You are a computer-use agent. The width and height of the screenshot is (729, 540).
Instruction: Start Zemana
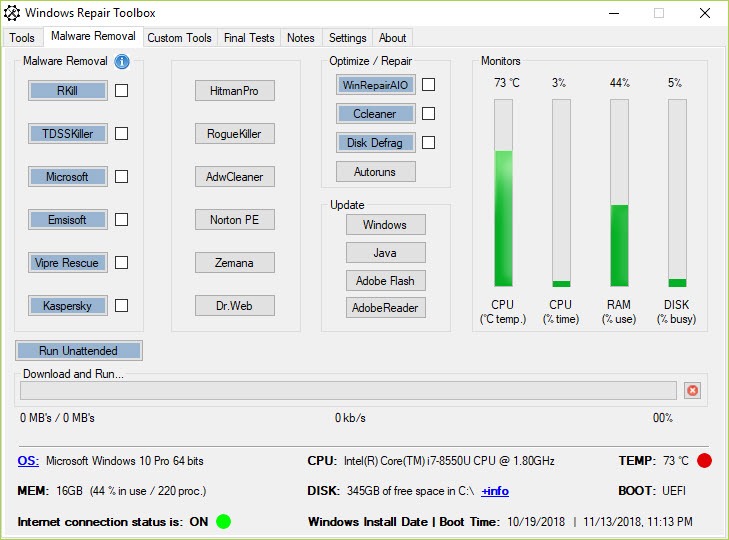(234, 262)
